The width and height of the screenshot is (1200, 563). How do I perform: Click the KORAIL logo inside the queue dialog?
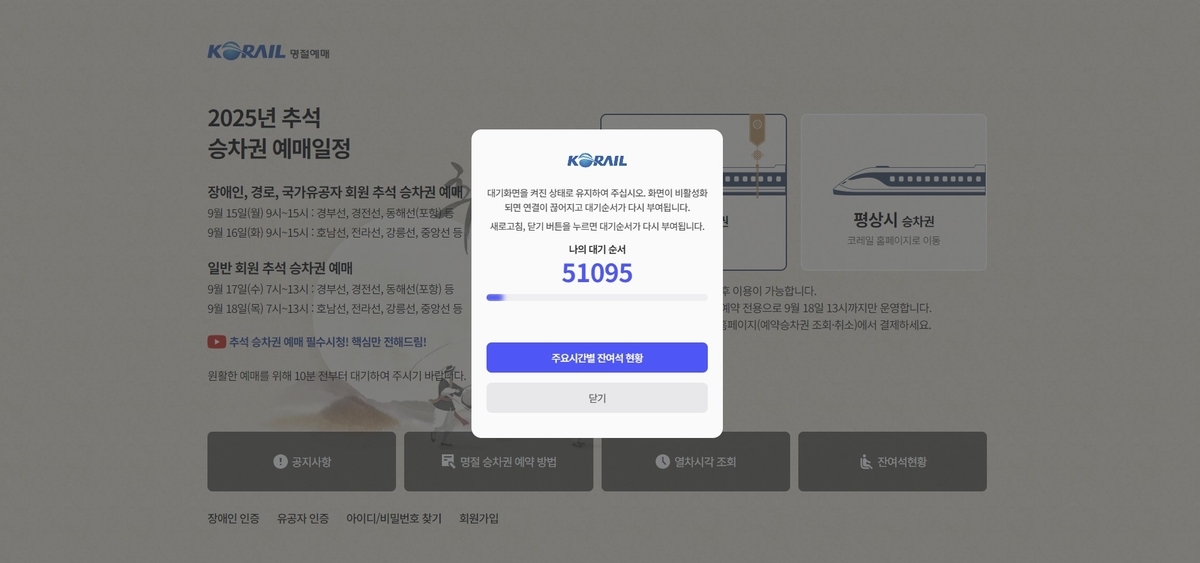[x=597, y=160]
